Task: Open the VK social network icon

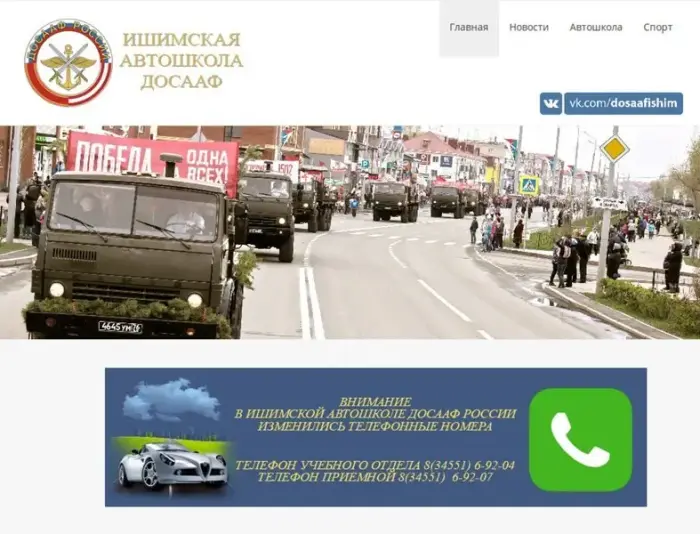Action: pyautogui.click(x=551, y=103)
